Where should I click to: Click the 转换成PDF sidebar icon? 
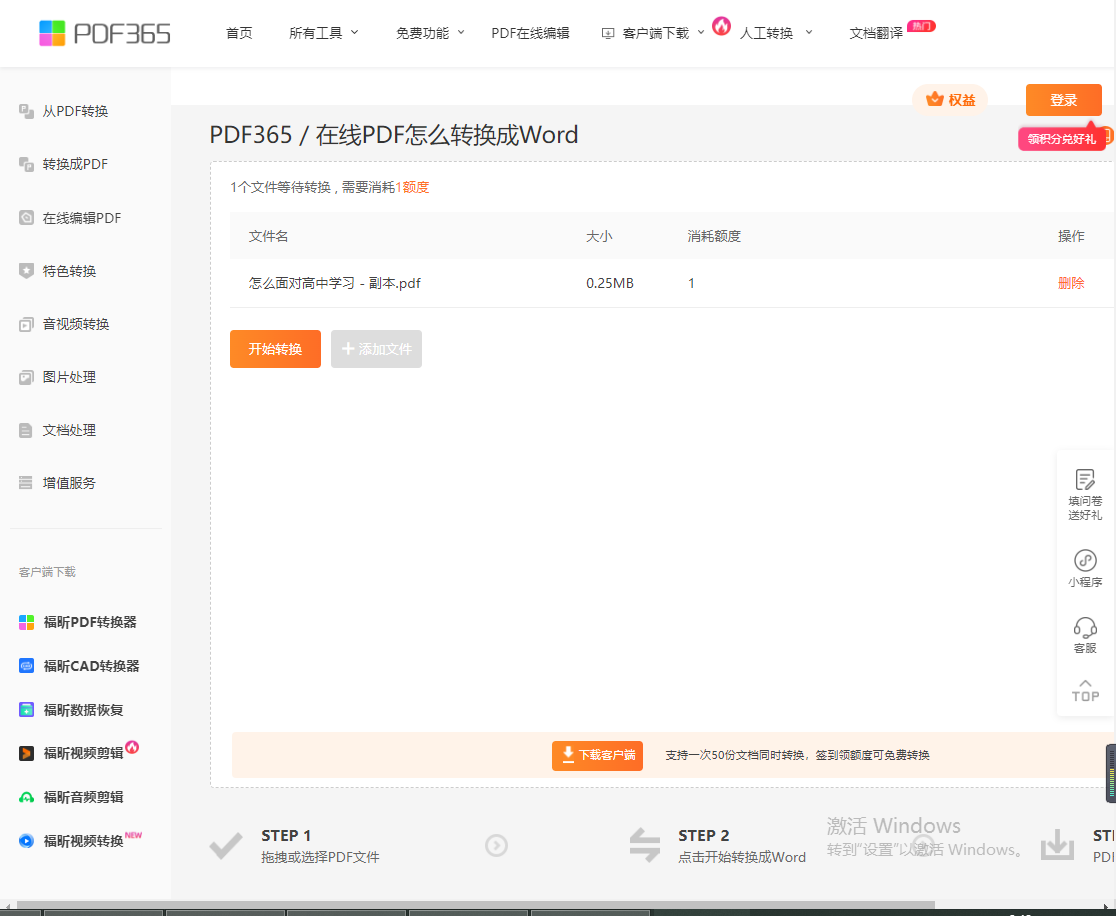(26, 164)
